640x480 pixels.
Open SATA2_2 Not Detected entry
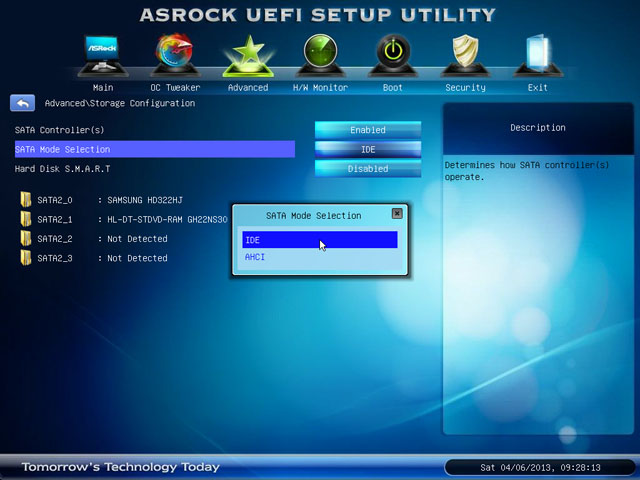pos(102,239)
